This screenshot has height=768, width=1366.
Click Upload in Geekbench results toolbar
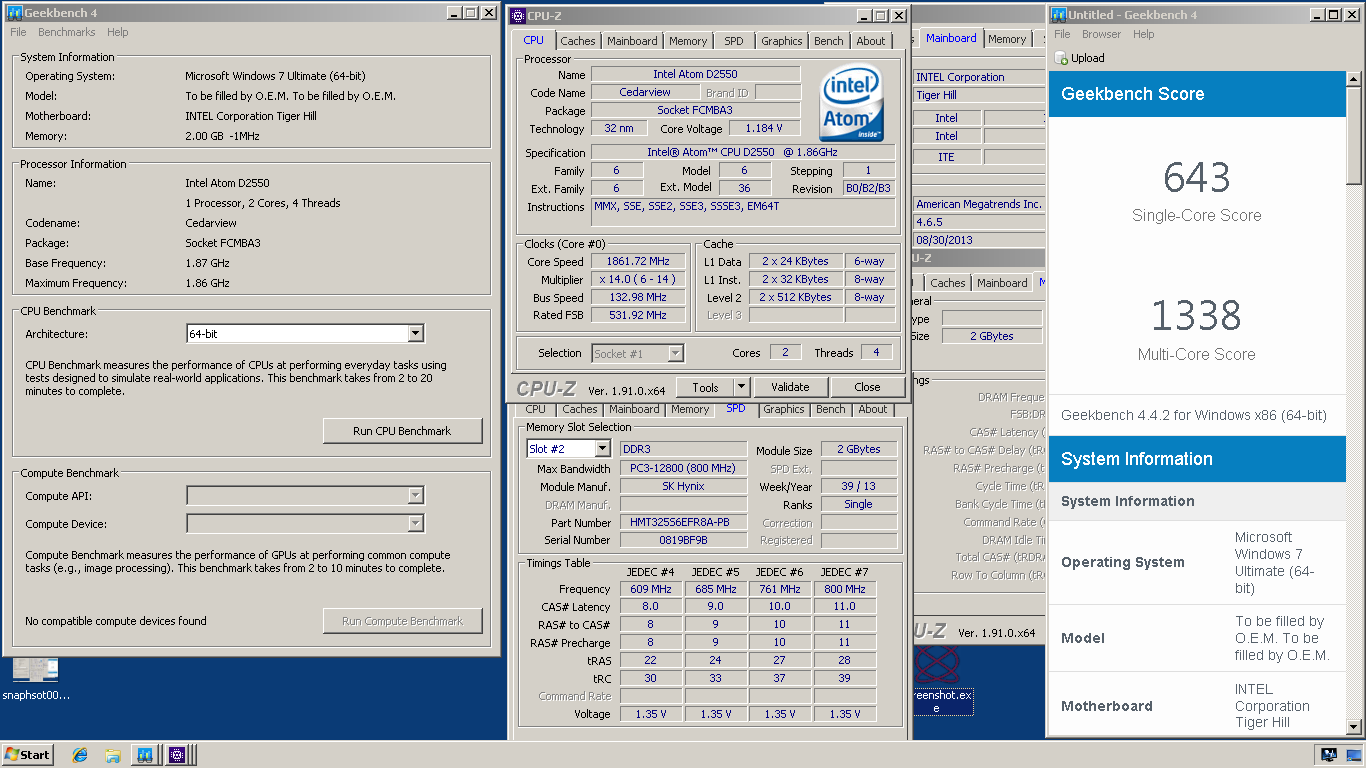[x=1080, y=58]
